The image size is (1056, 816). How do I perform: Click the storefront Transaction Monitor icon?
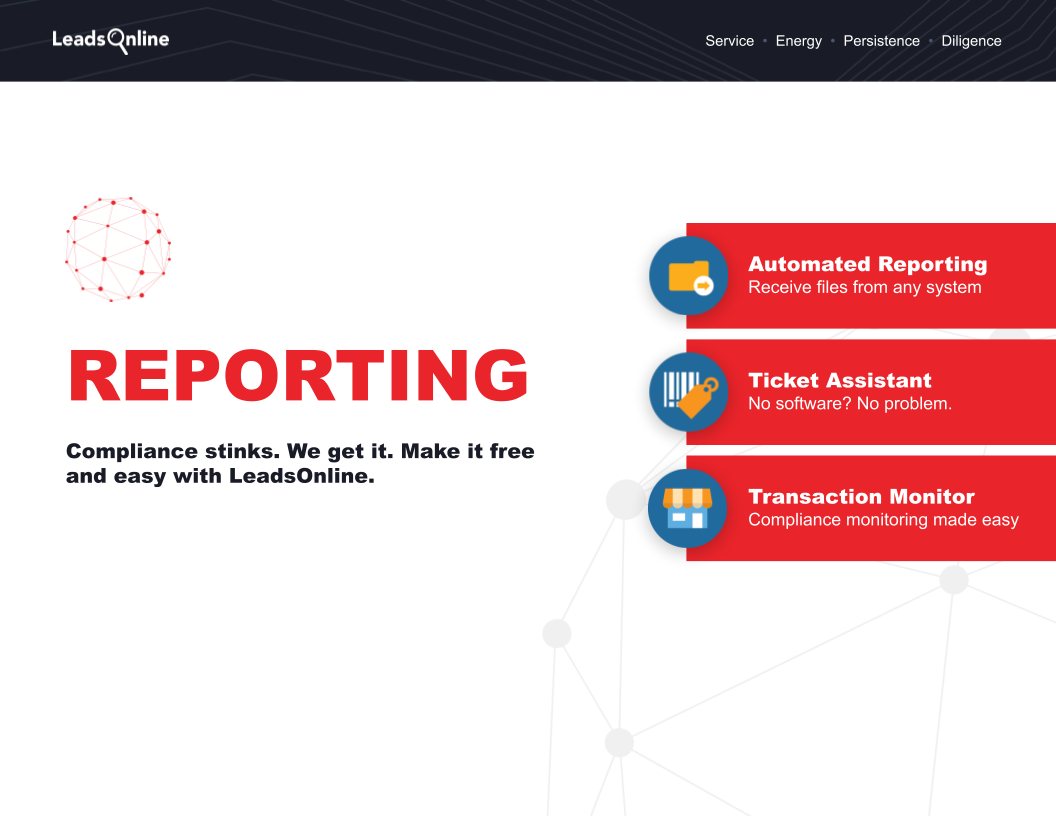coord(688,508)
